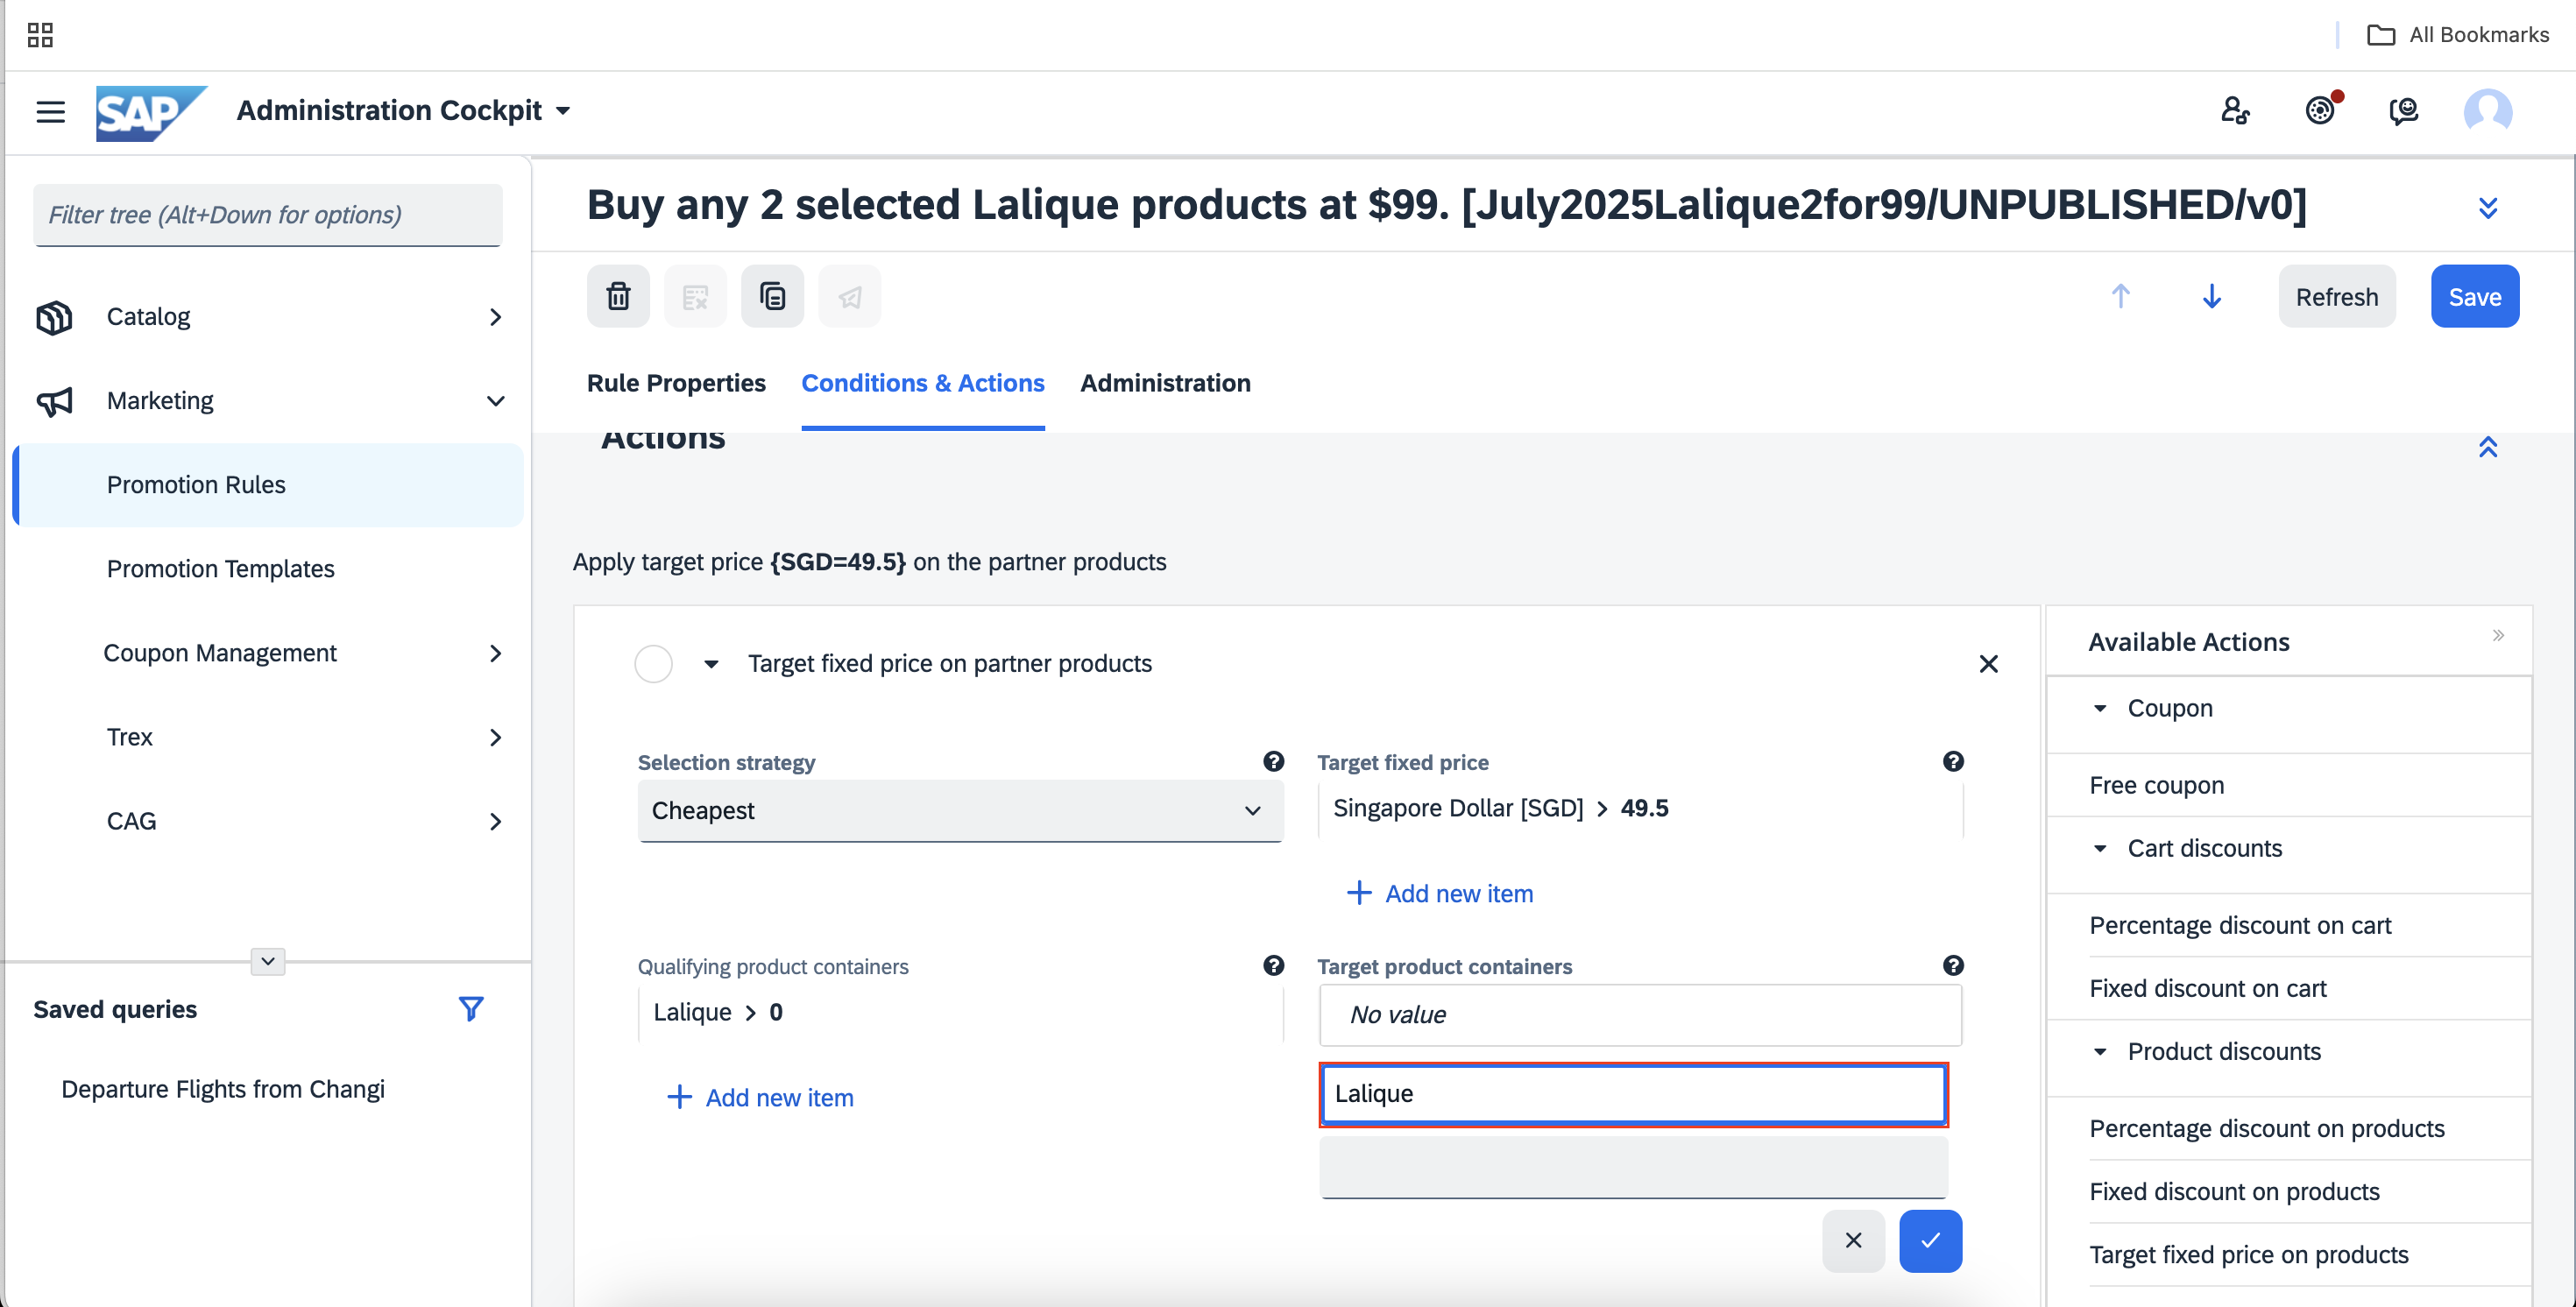This screenshot has height=1307, width=2576.
Task: Select Percentage discount on cart
Action: point(2239,926)
